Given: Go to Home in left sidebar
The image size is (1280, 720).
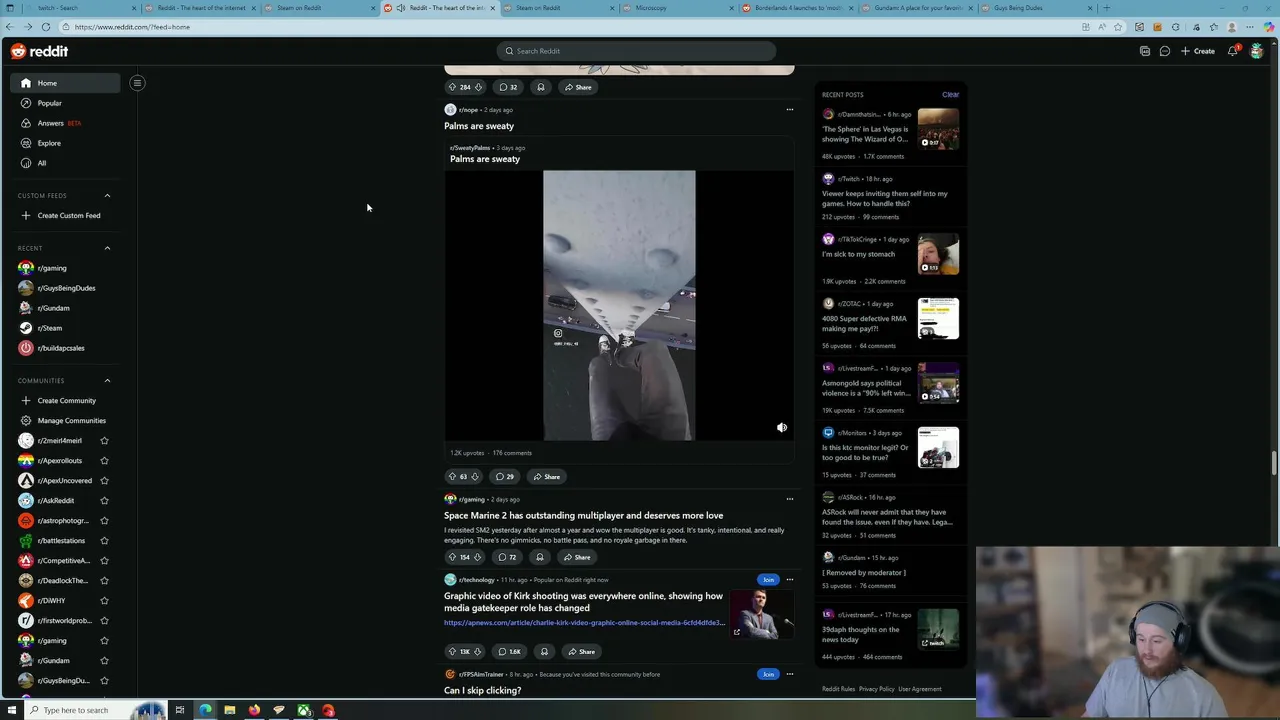Looking at the screenshot, I should 65,83.
